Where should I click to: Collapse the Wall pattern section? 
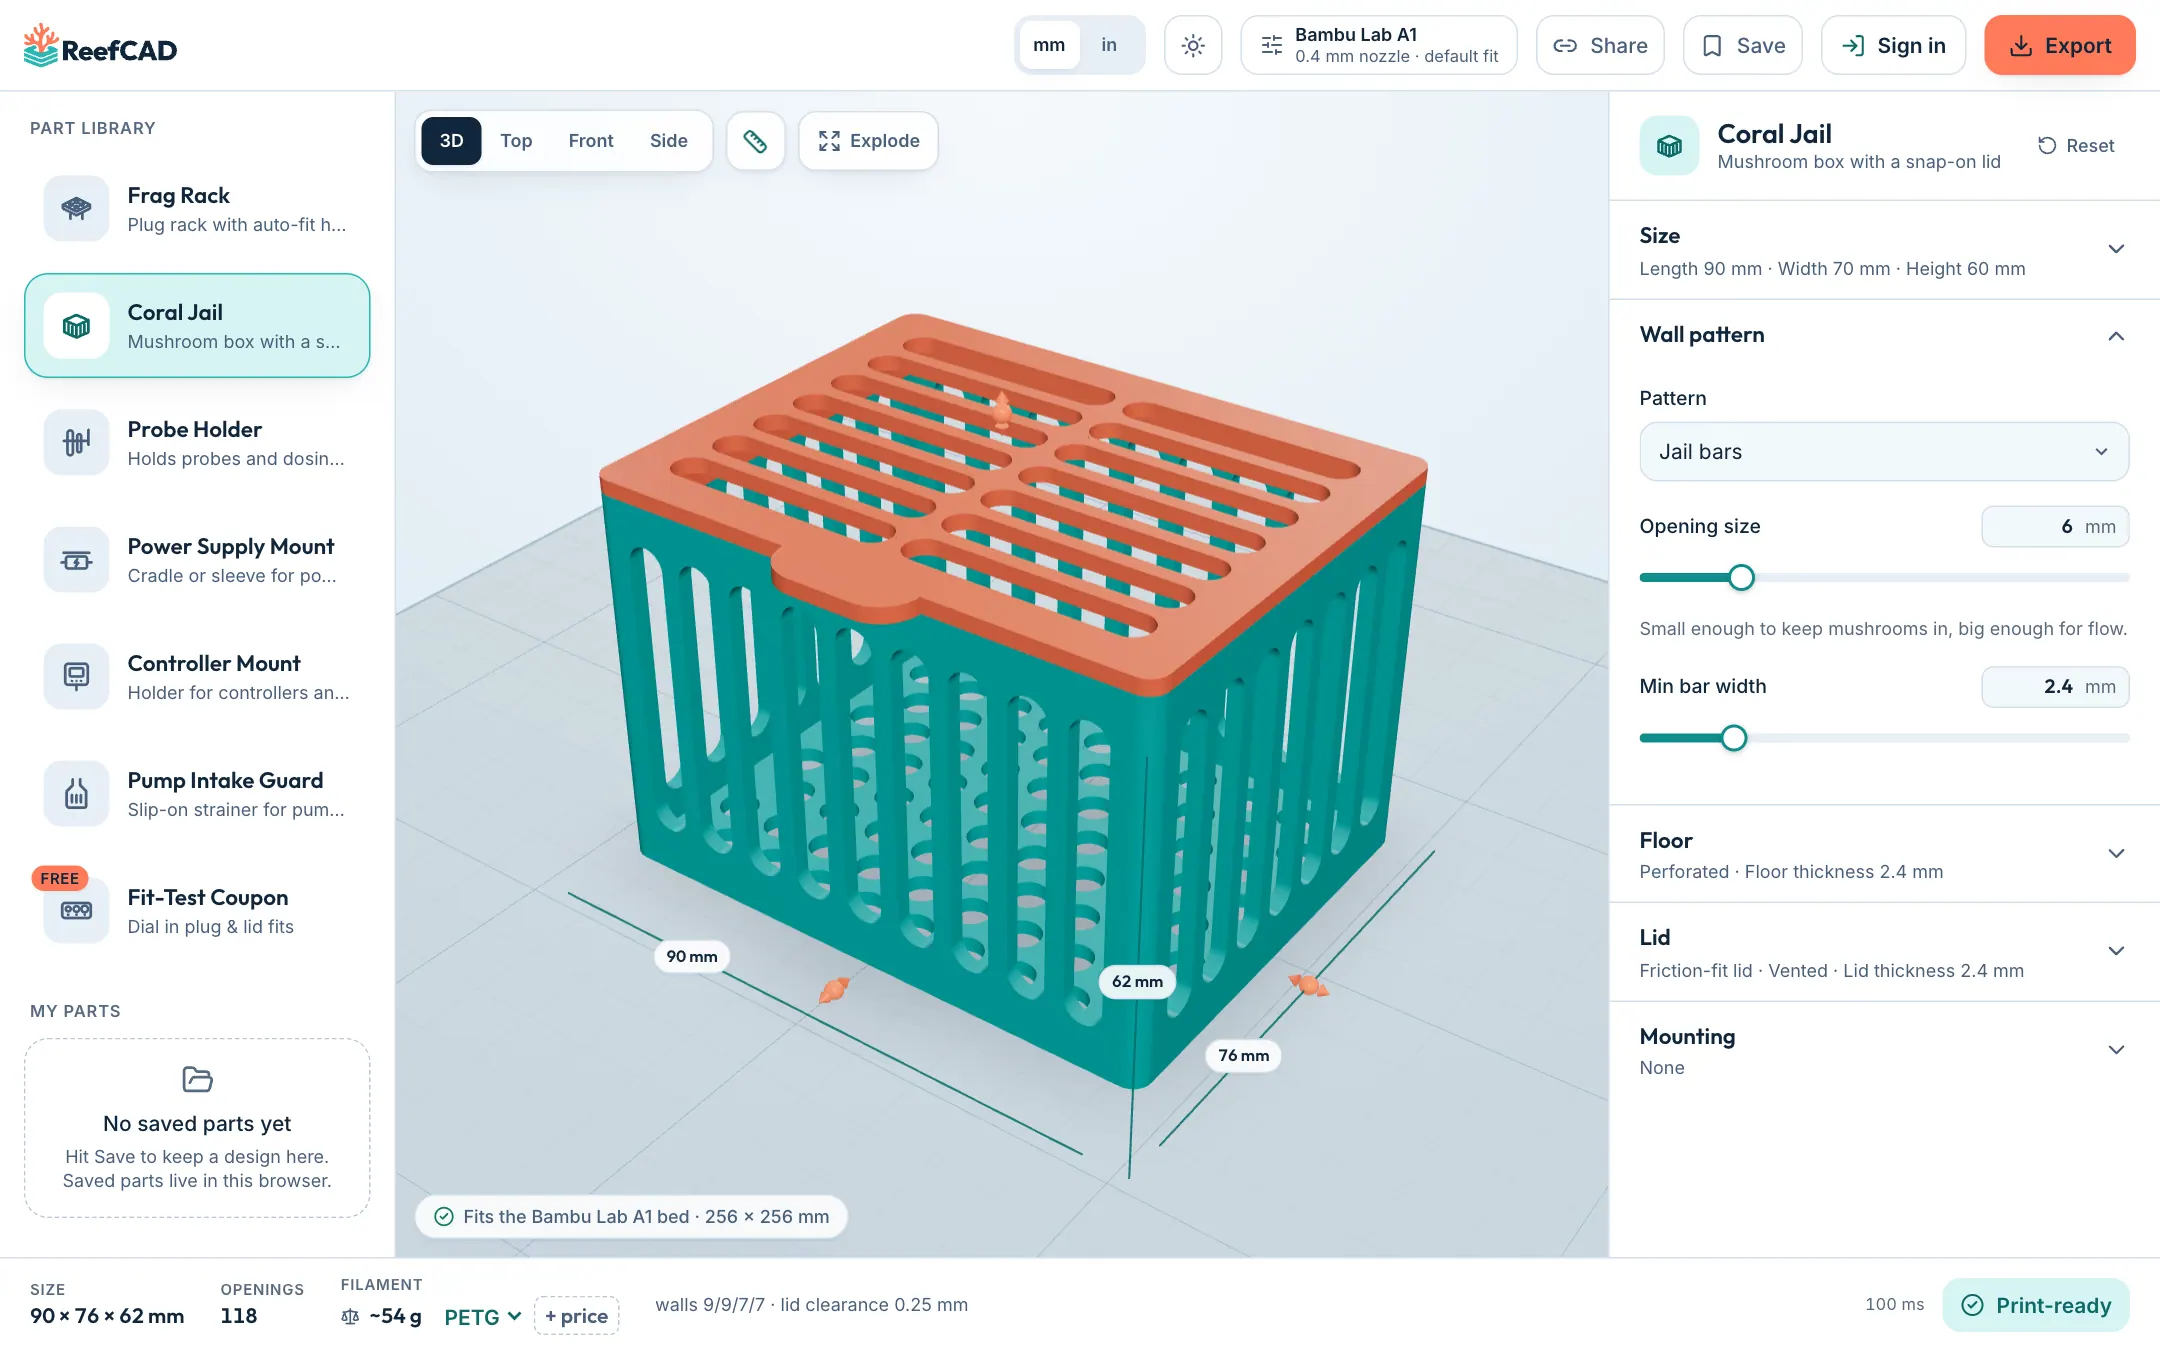[1884, 335]
